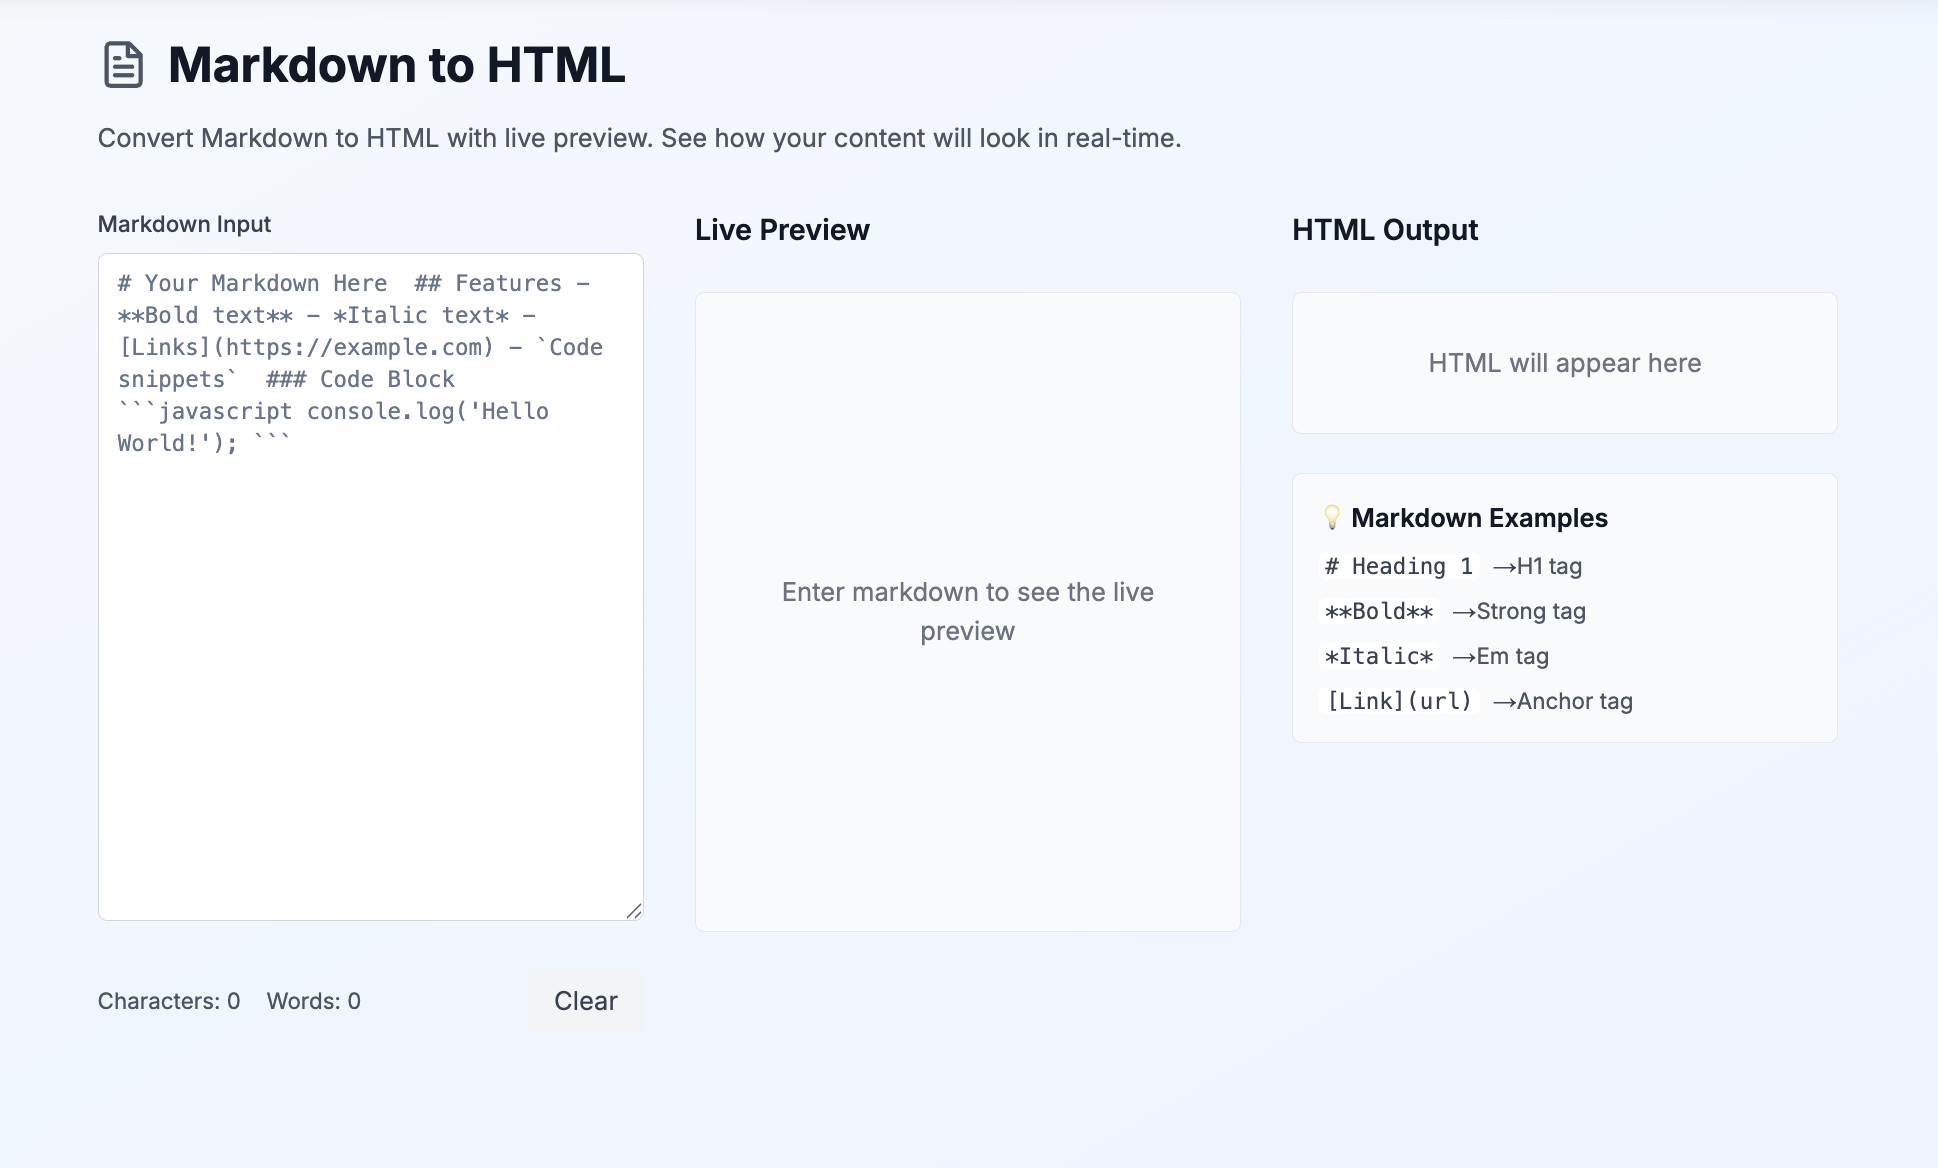
Task: Click the 'Live Preview' heading
Action: click(x=782, y=230)
